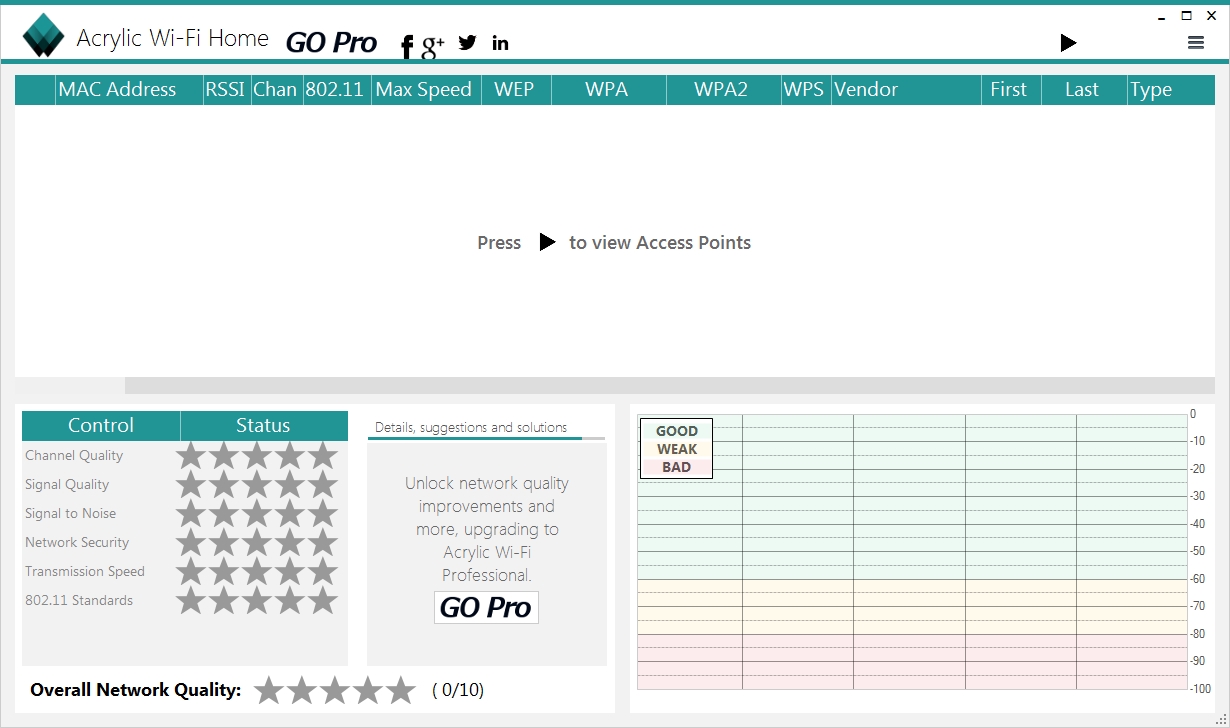Viewport: 1230px width, 728px height.
Task: Click the last star of Signal Quality
Action: click(x=322, y=485)
